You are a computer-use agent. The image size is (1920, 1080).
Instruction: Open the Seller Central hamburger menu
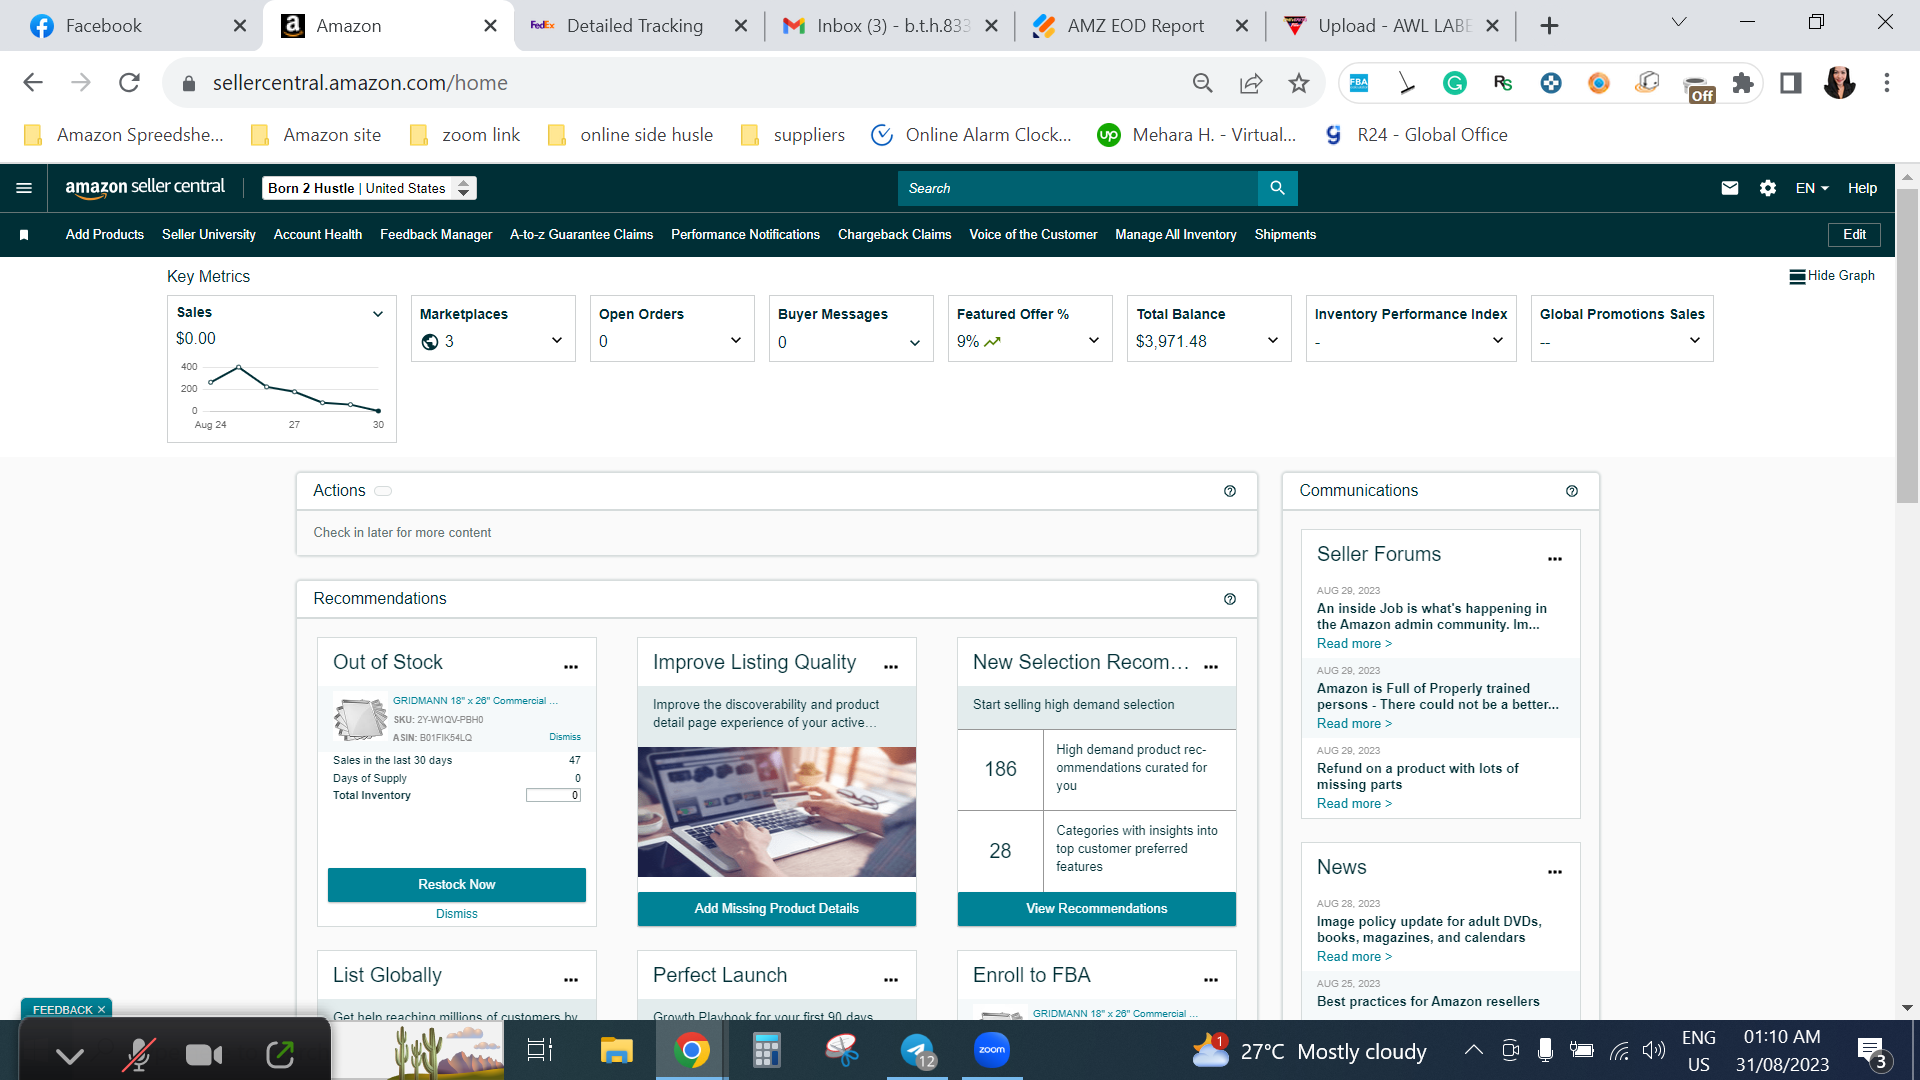coord(24,188)
